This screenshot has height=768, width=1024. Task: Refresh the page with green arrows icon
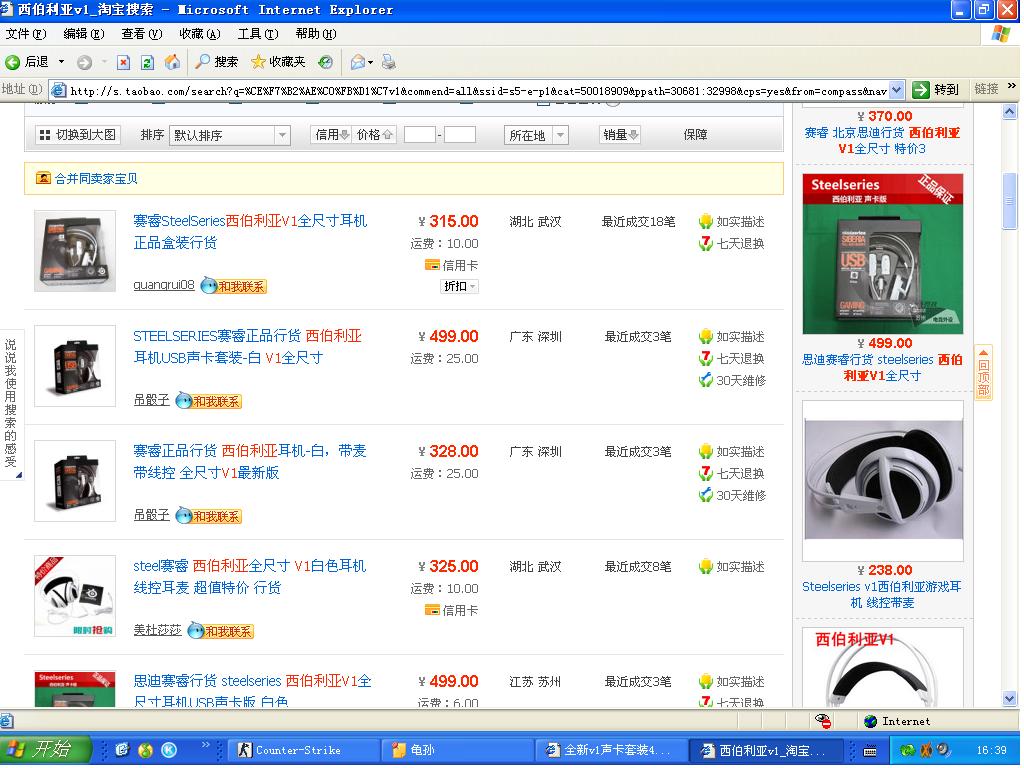coord(148,63)
